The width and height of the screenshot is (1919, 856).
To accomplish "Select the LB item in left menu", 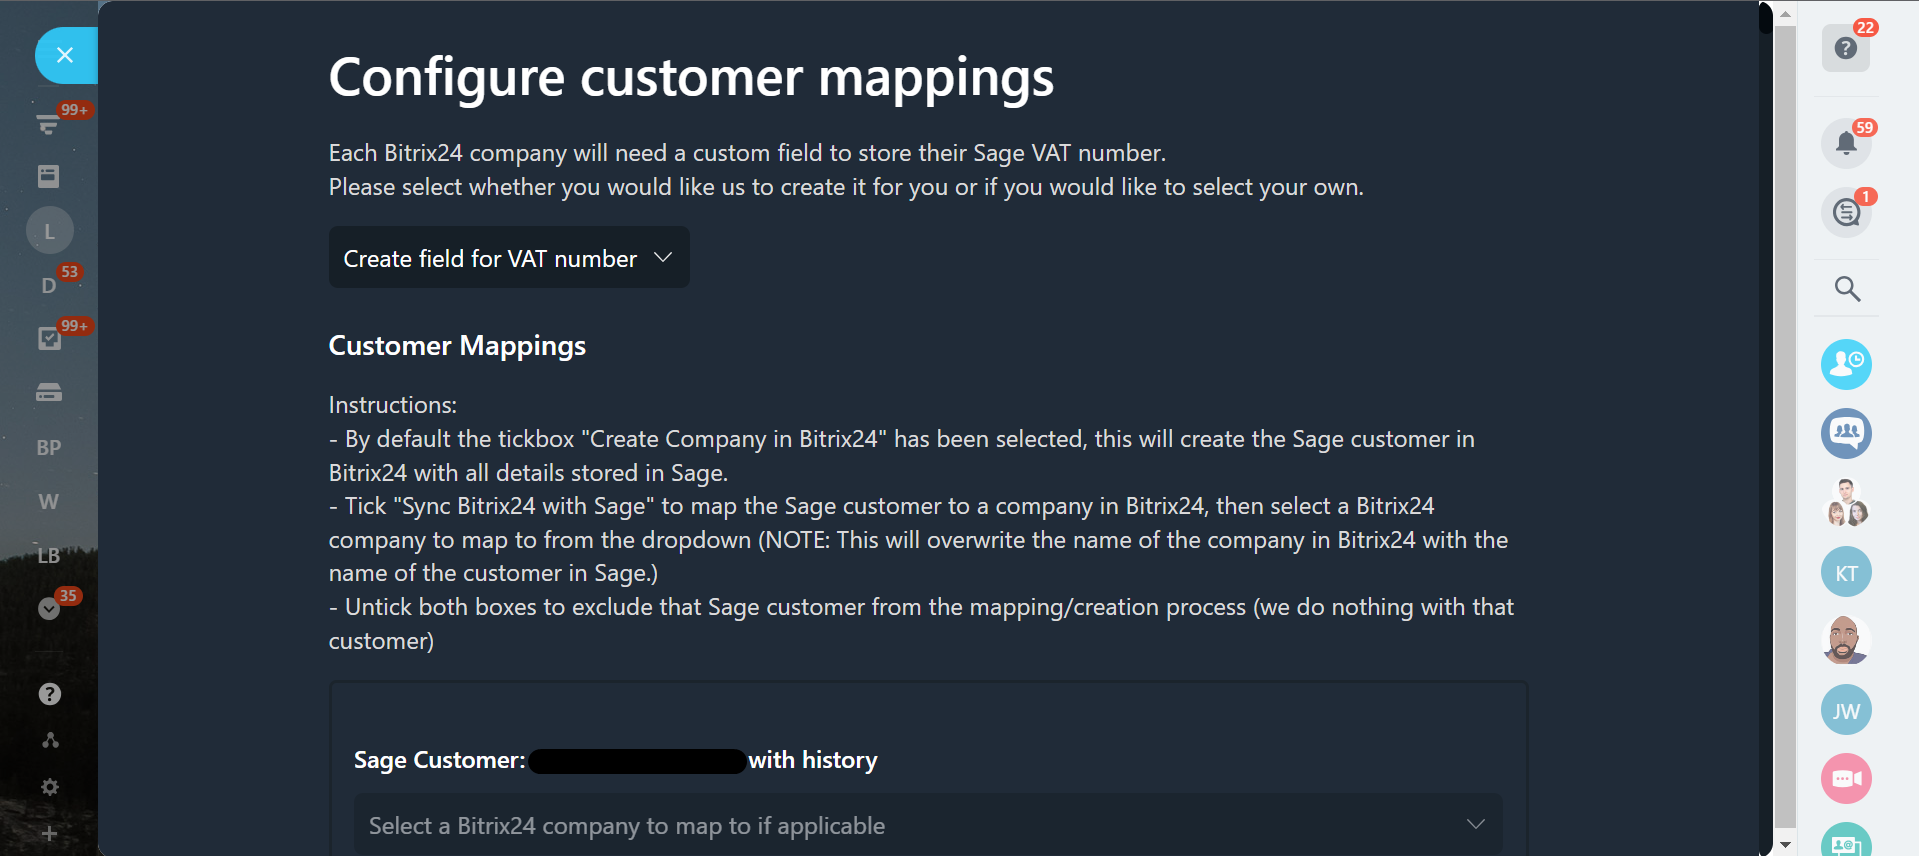I will click(49, 555).
